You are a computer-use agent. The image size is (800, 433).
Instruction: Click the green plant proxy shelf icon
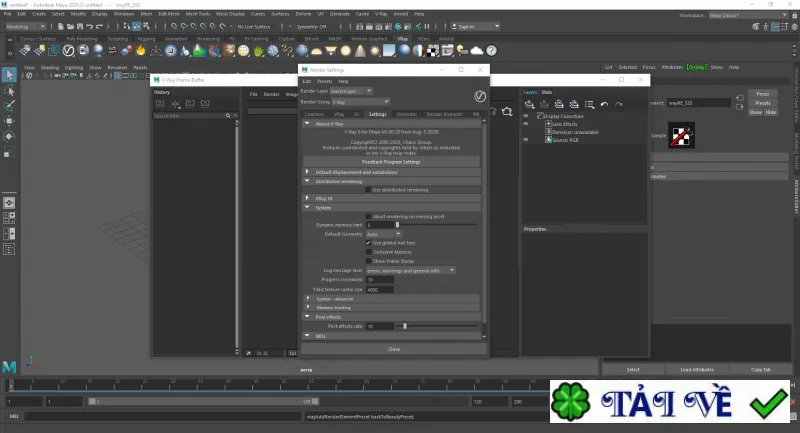point(259,50)
